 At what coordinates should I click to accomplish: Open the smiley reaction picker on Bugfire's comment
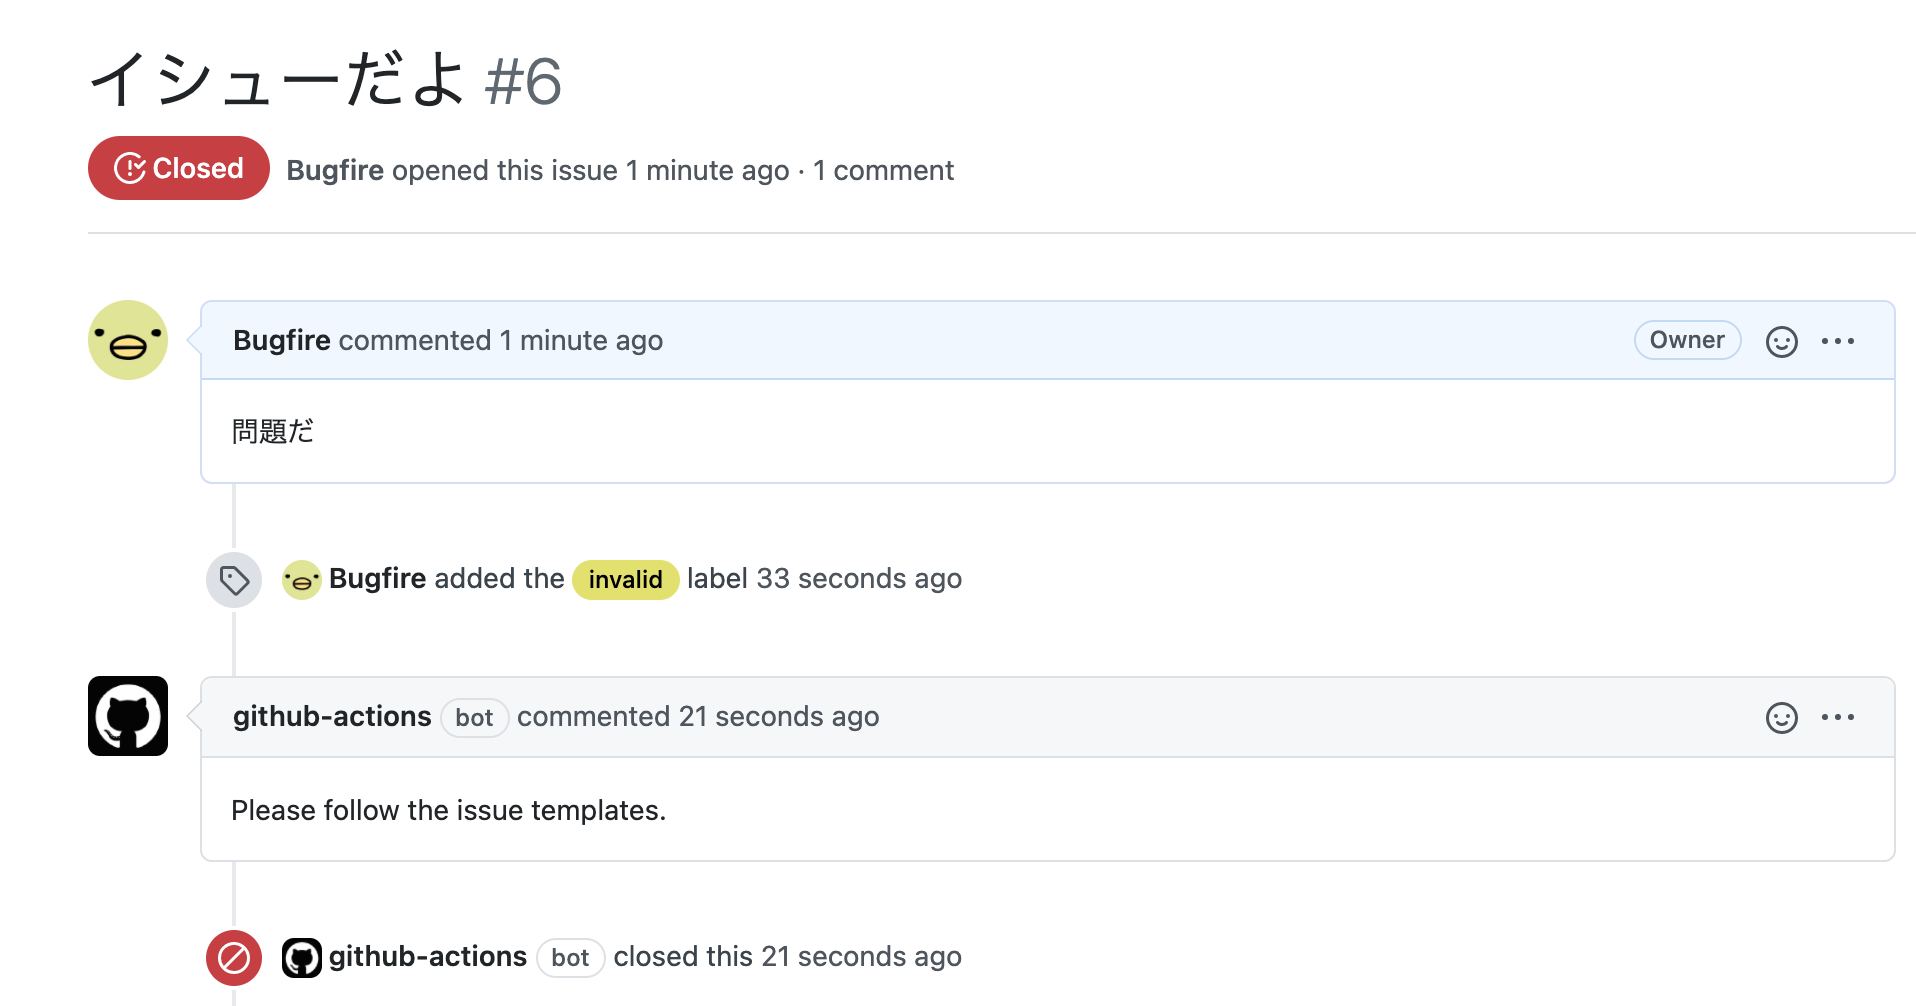1781,341
